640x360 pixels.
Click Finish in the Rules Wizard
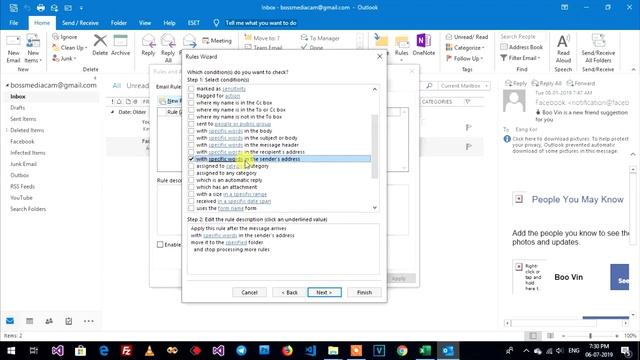tap(364, 292)
